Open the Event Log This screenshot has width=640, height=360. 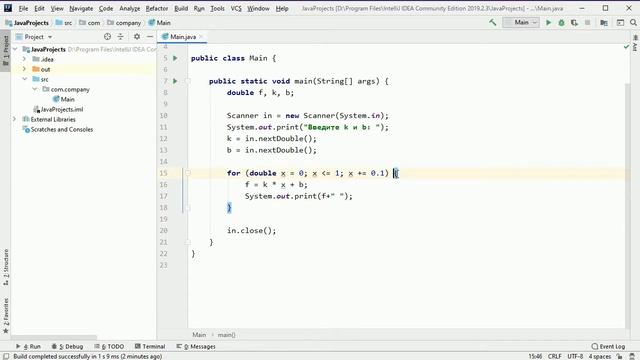click(x=608, y=347)
